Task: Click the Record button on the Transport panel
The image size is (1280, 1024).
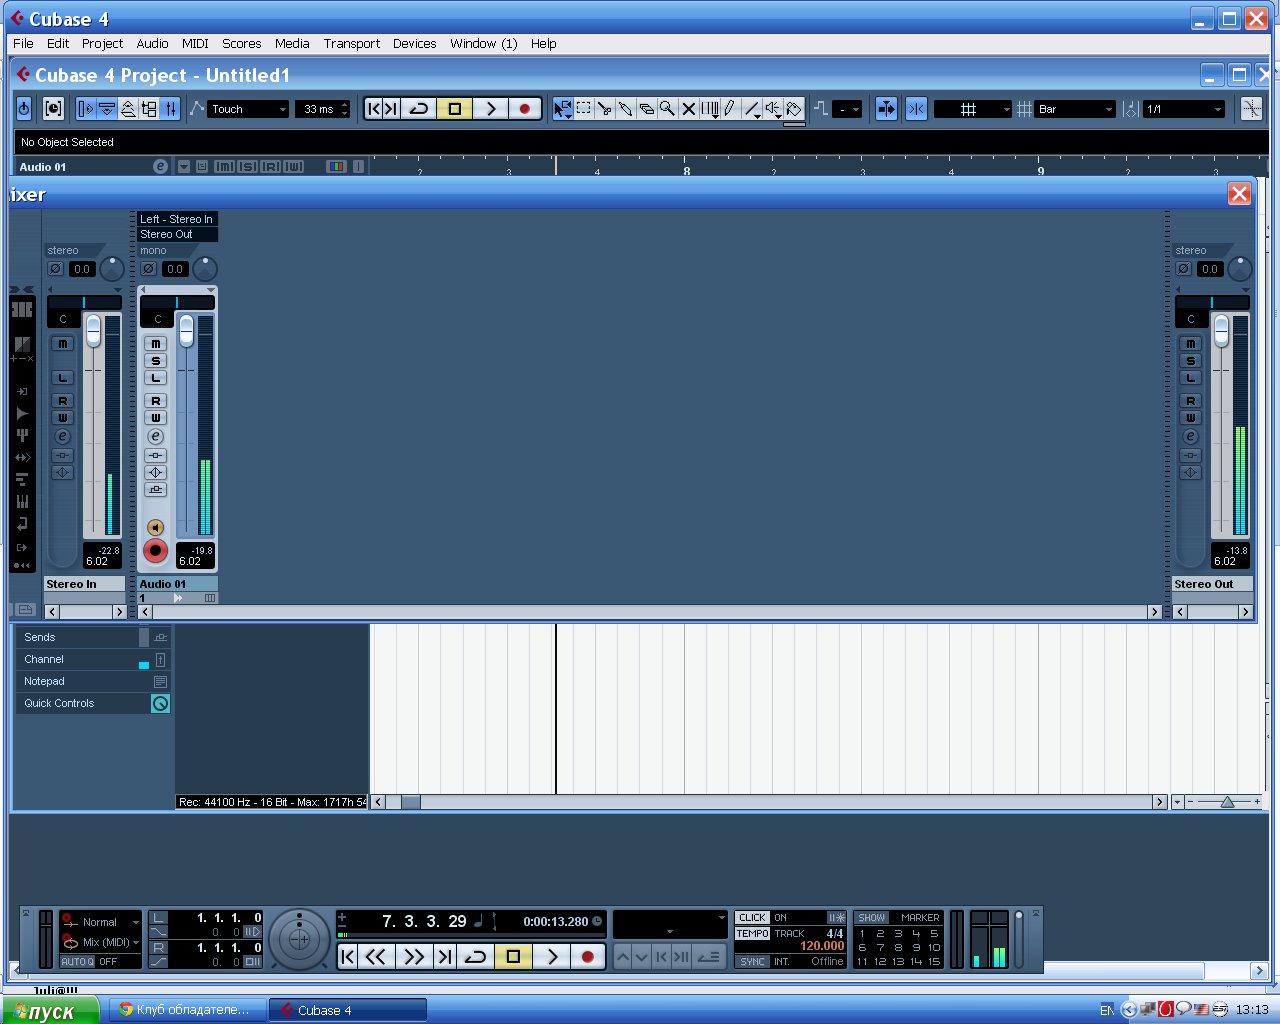Action: (588, 957)
